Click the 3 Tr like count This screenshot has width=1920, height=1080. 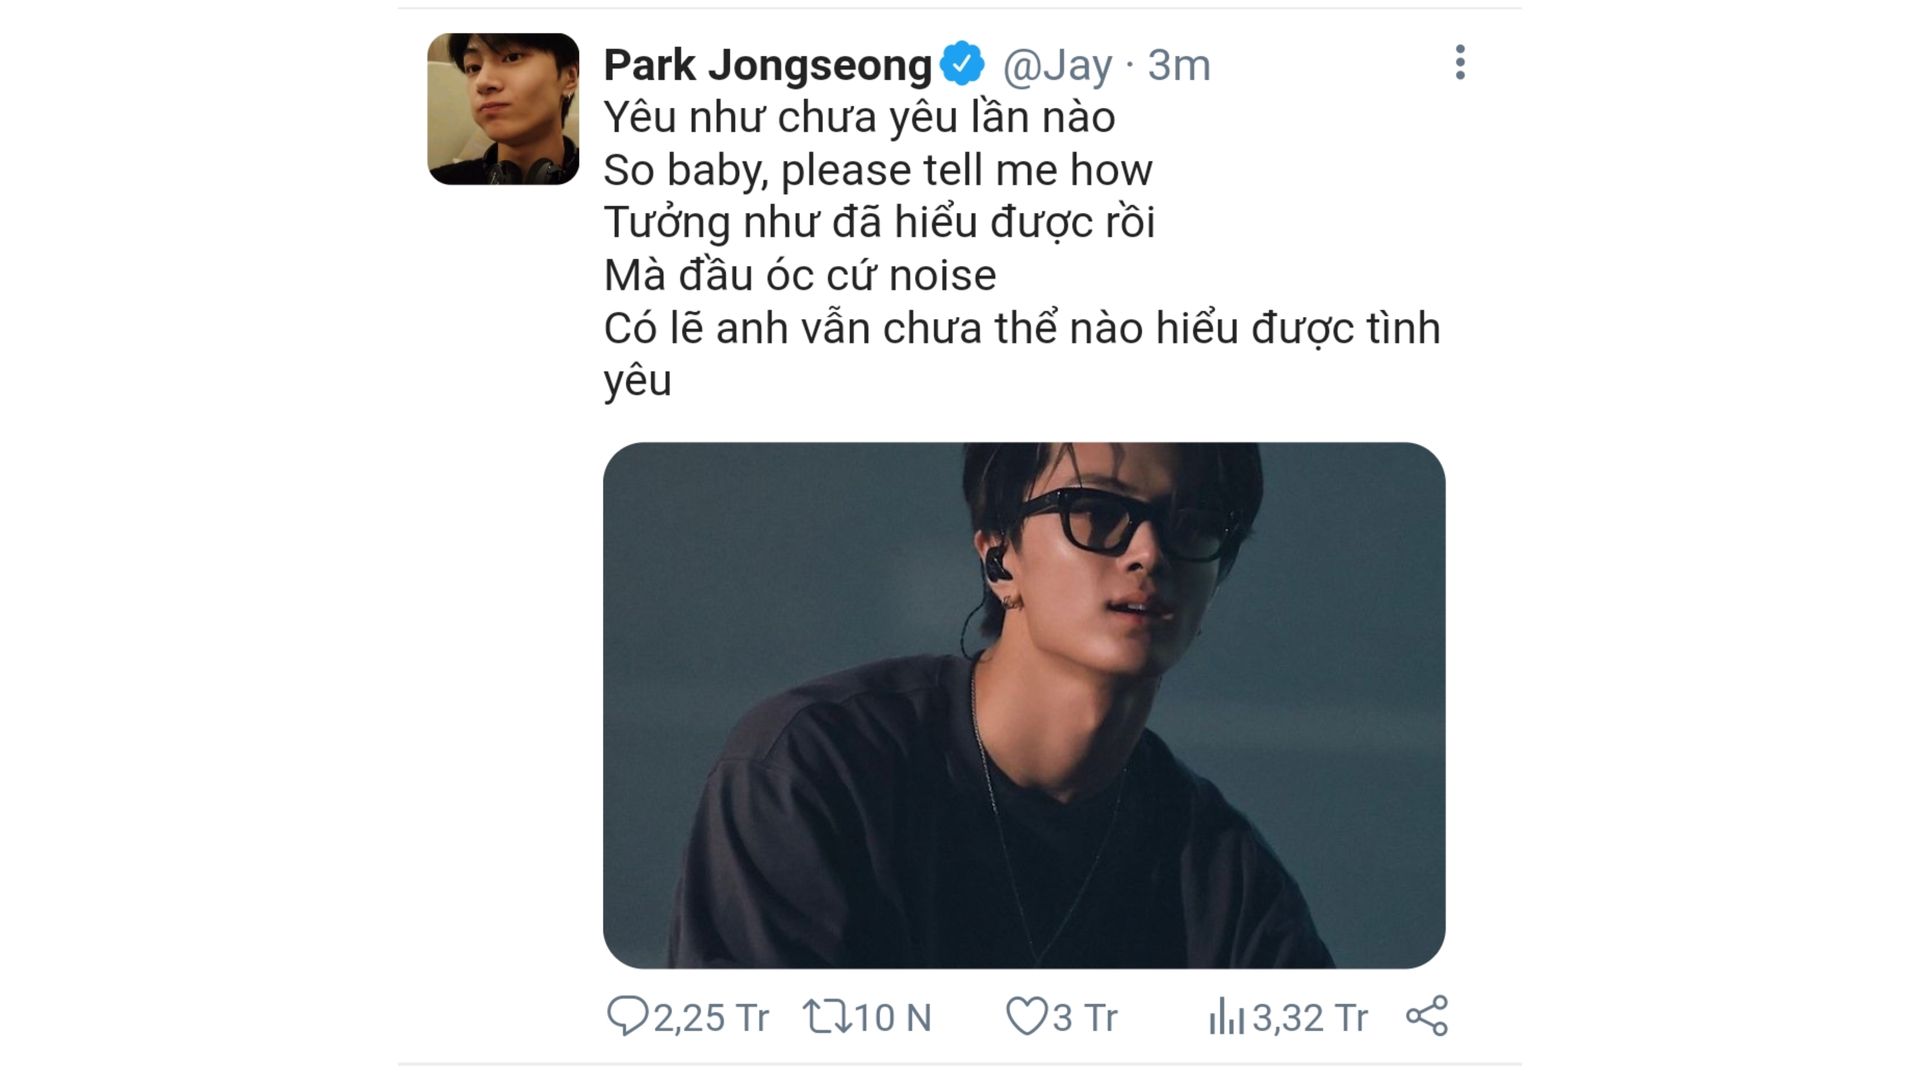pyautogui.click(x=1085, y=1018)
